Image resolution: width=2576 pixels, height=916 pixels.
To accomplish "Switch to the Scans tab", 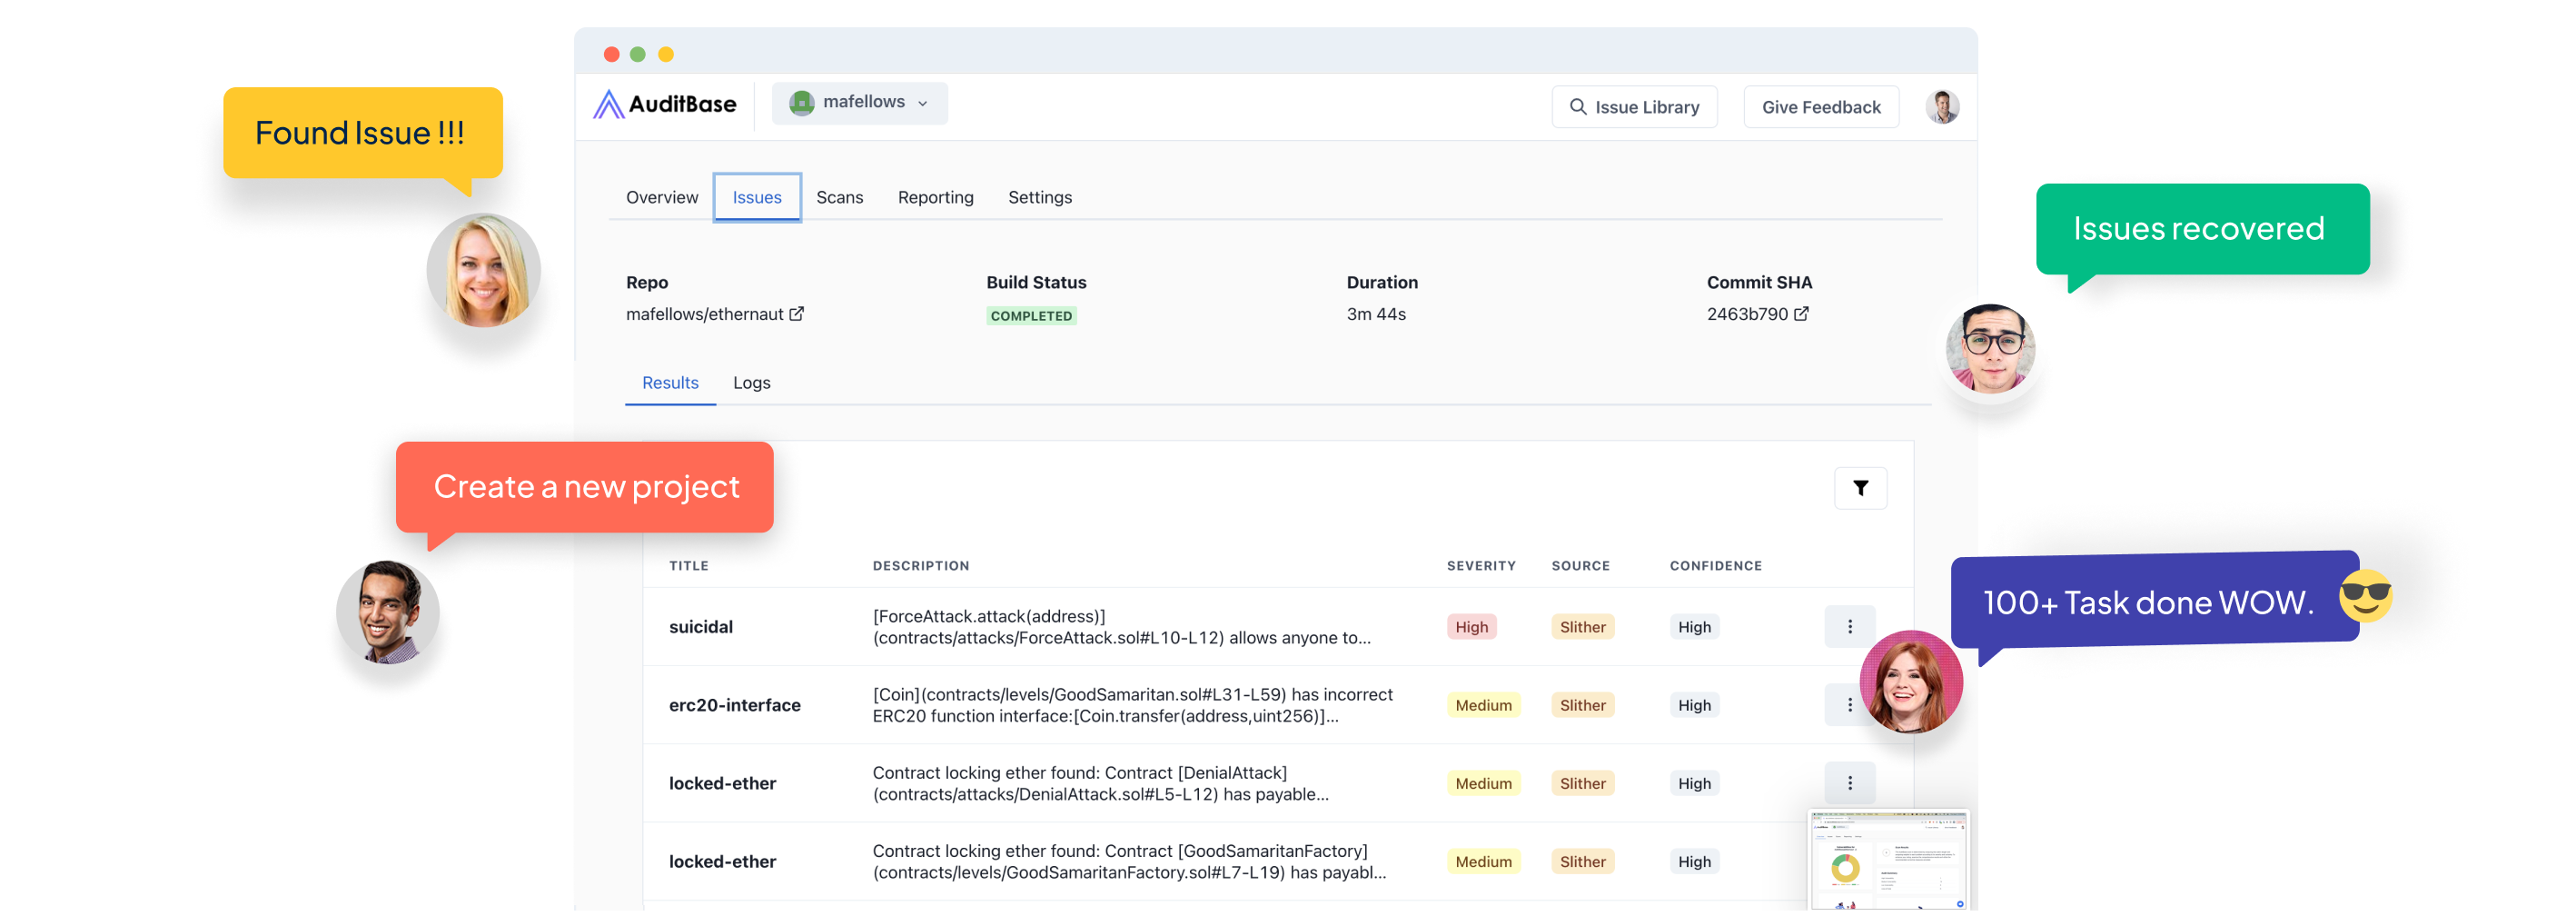I will pyautogui.click(x=839, y=197).
